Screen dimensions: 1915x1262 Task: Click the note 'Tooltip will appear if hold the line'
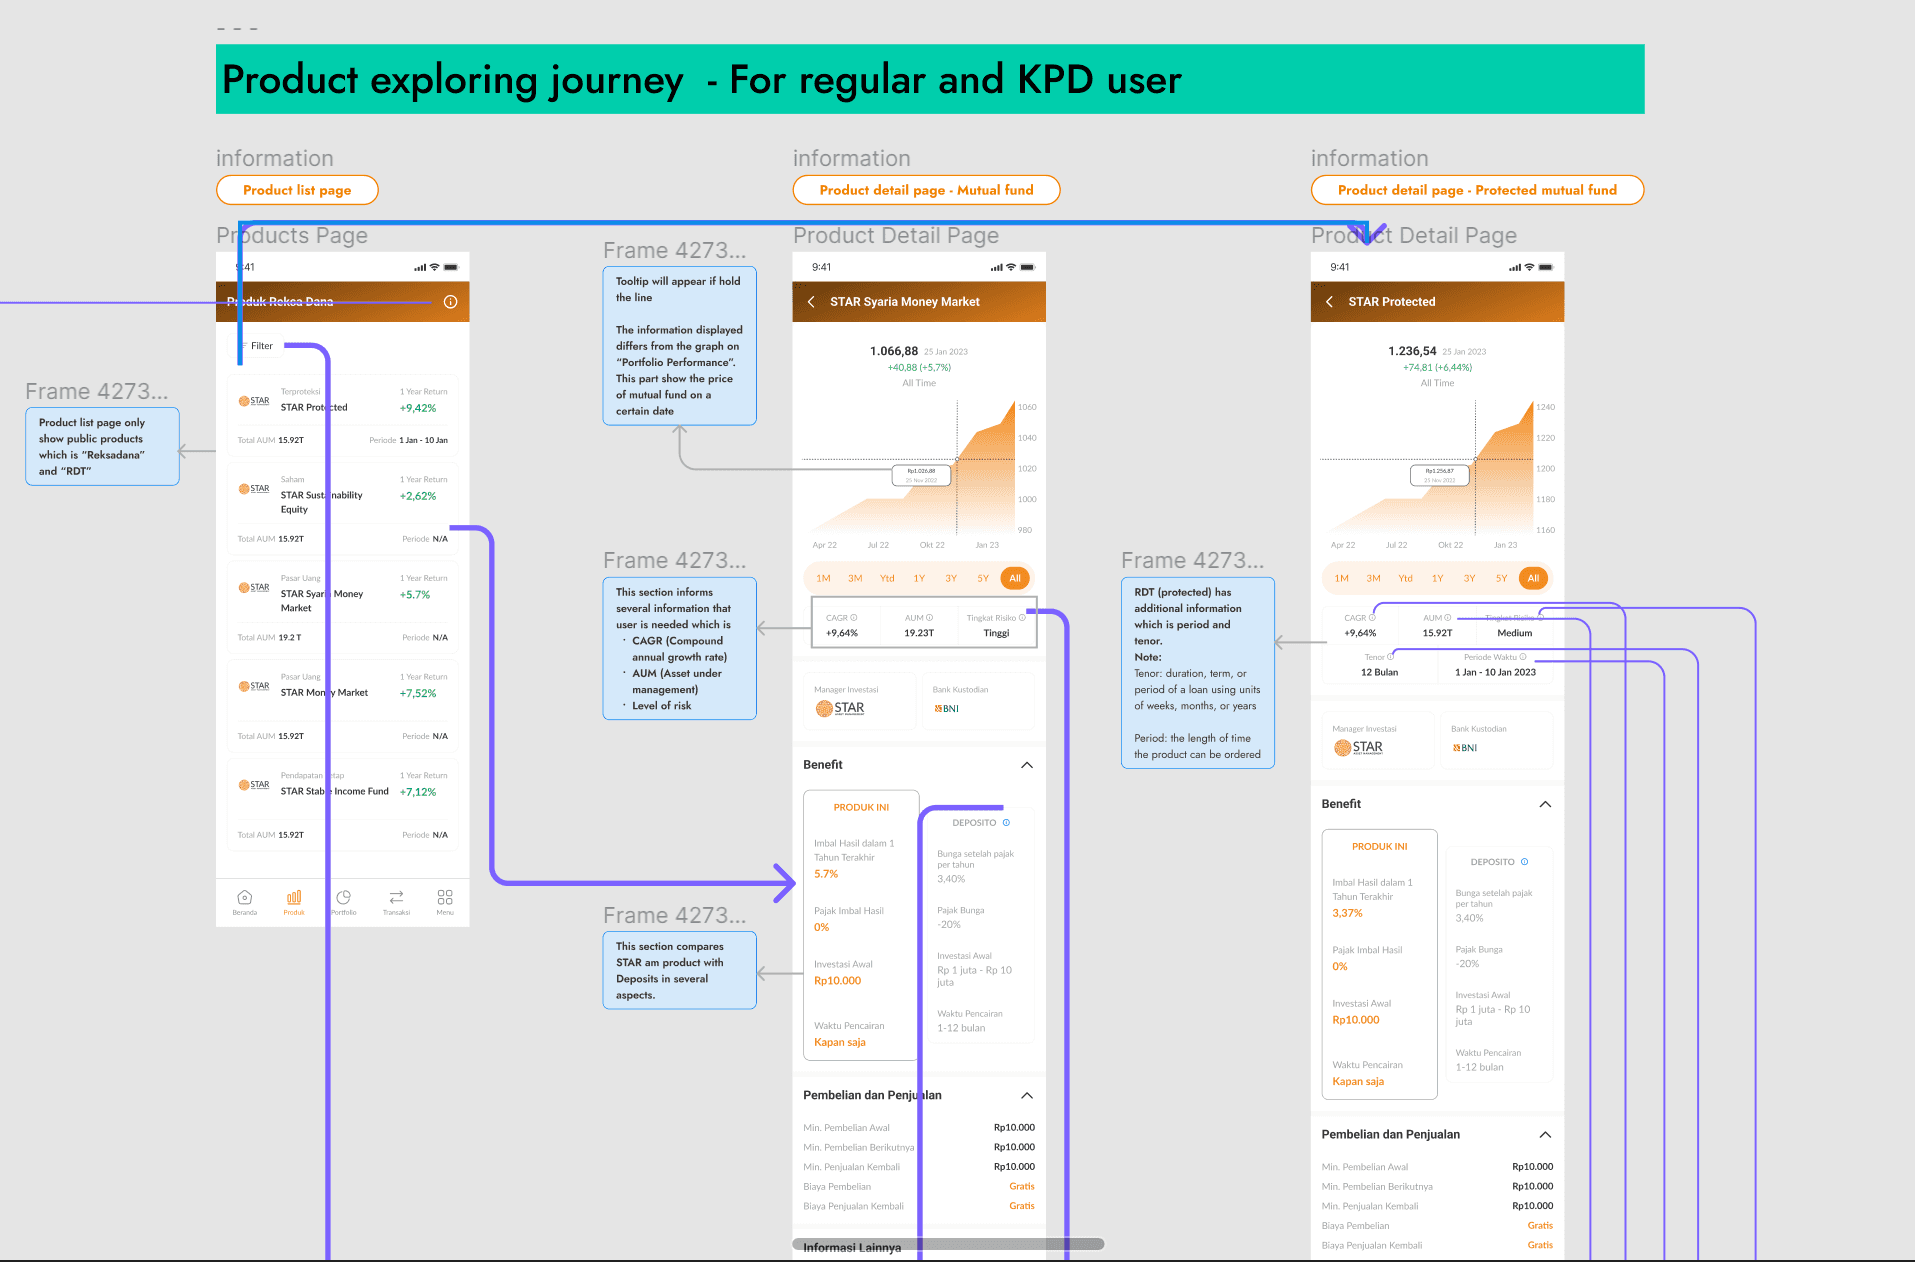coord(680,345)
